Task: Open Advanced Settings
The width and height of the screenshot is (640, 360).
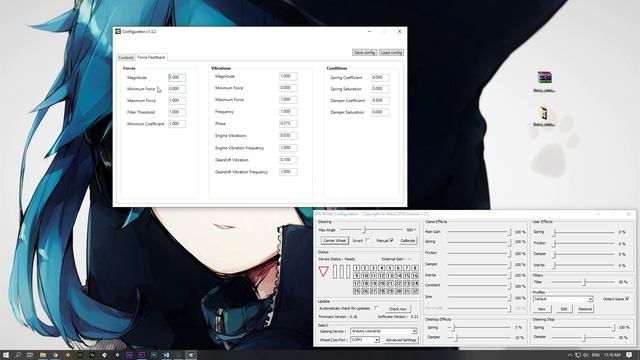Action: click(401, 340)
